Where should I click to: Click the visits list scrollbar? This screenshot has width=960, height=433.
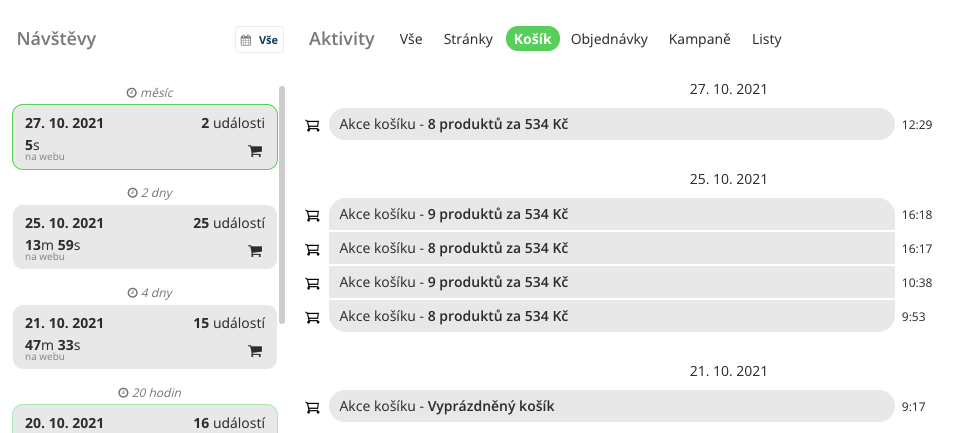tap(282, 200)
